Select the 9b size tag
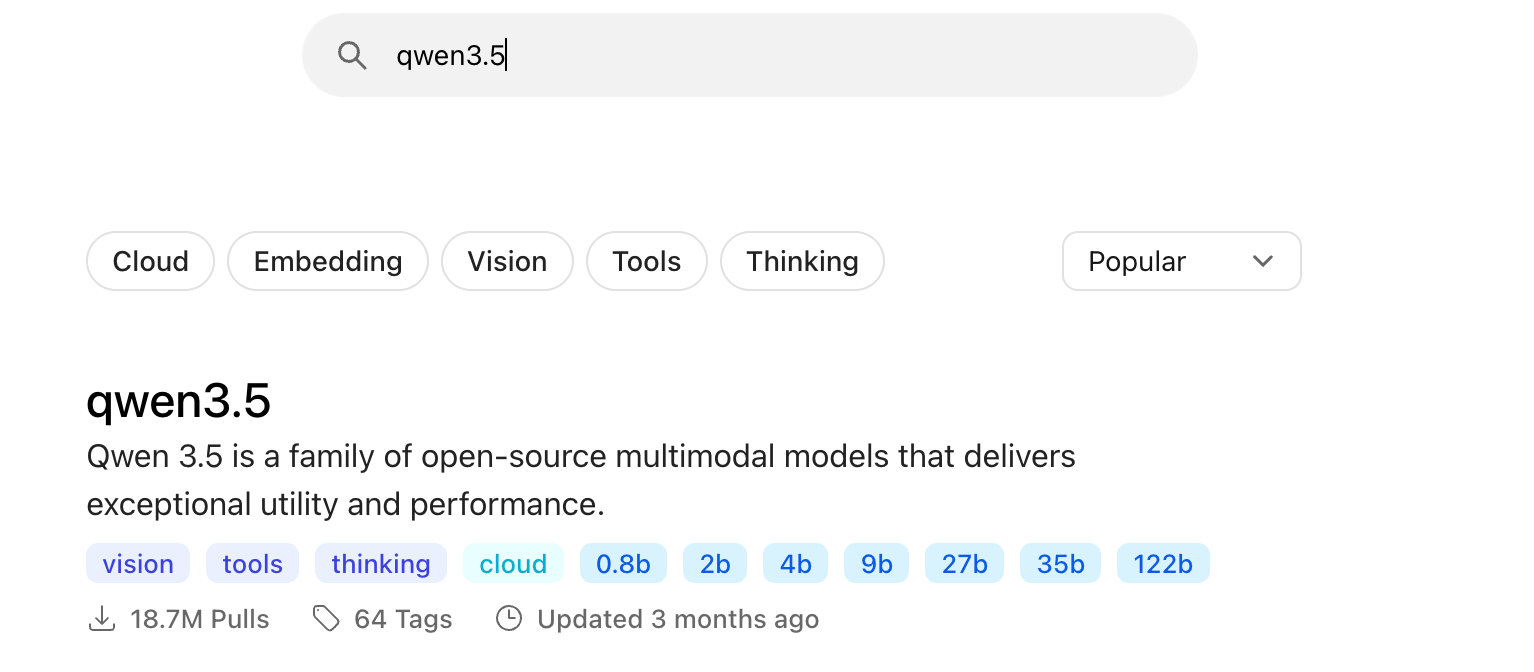Screen dimensions: 1534x672 click(876, 564)
